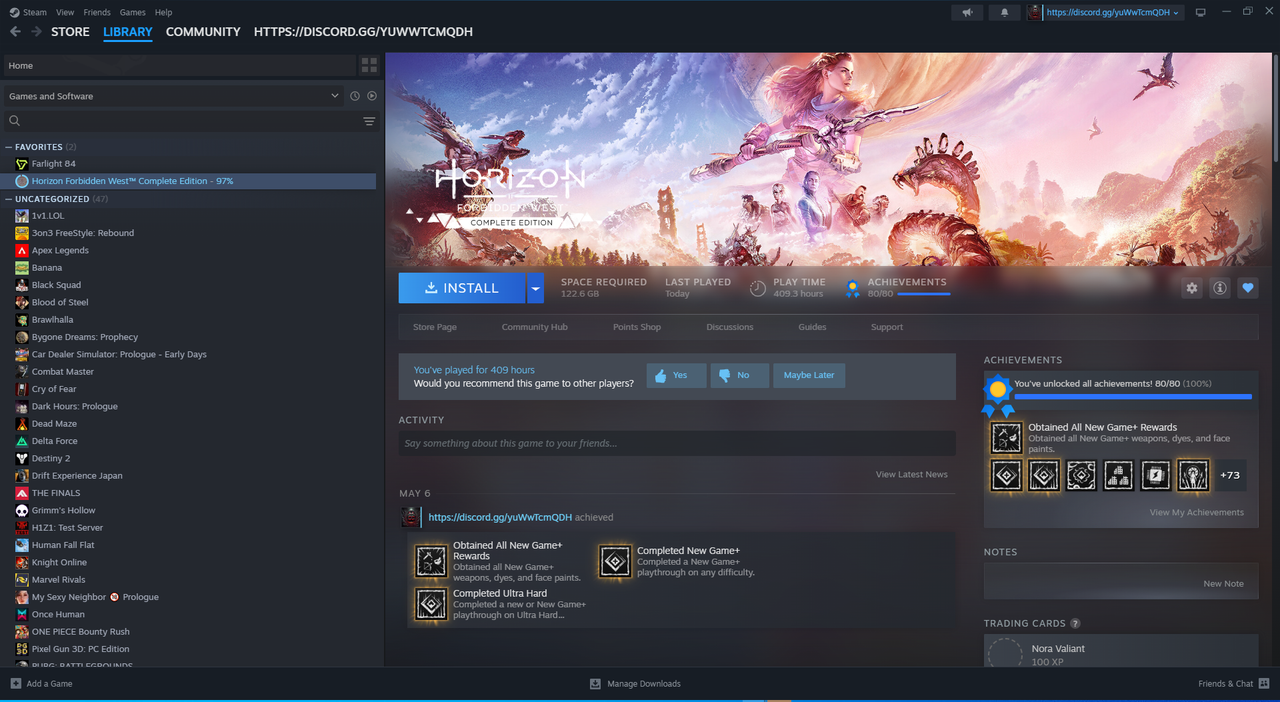Open Friends & Chat icon
1280x702 pixels.
click(x=1264, y=684)
